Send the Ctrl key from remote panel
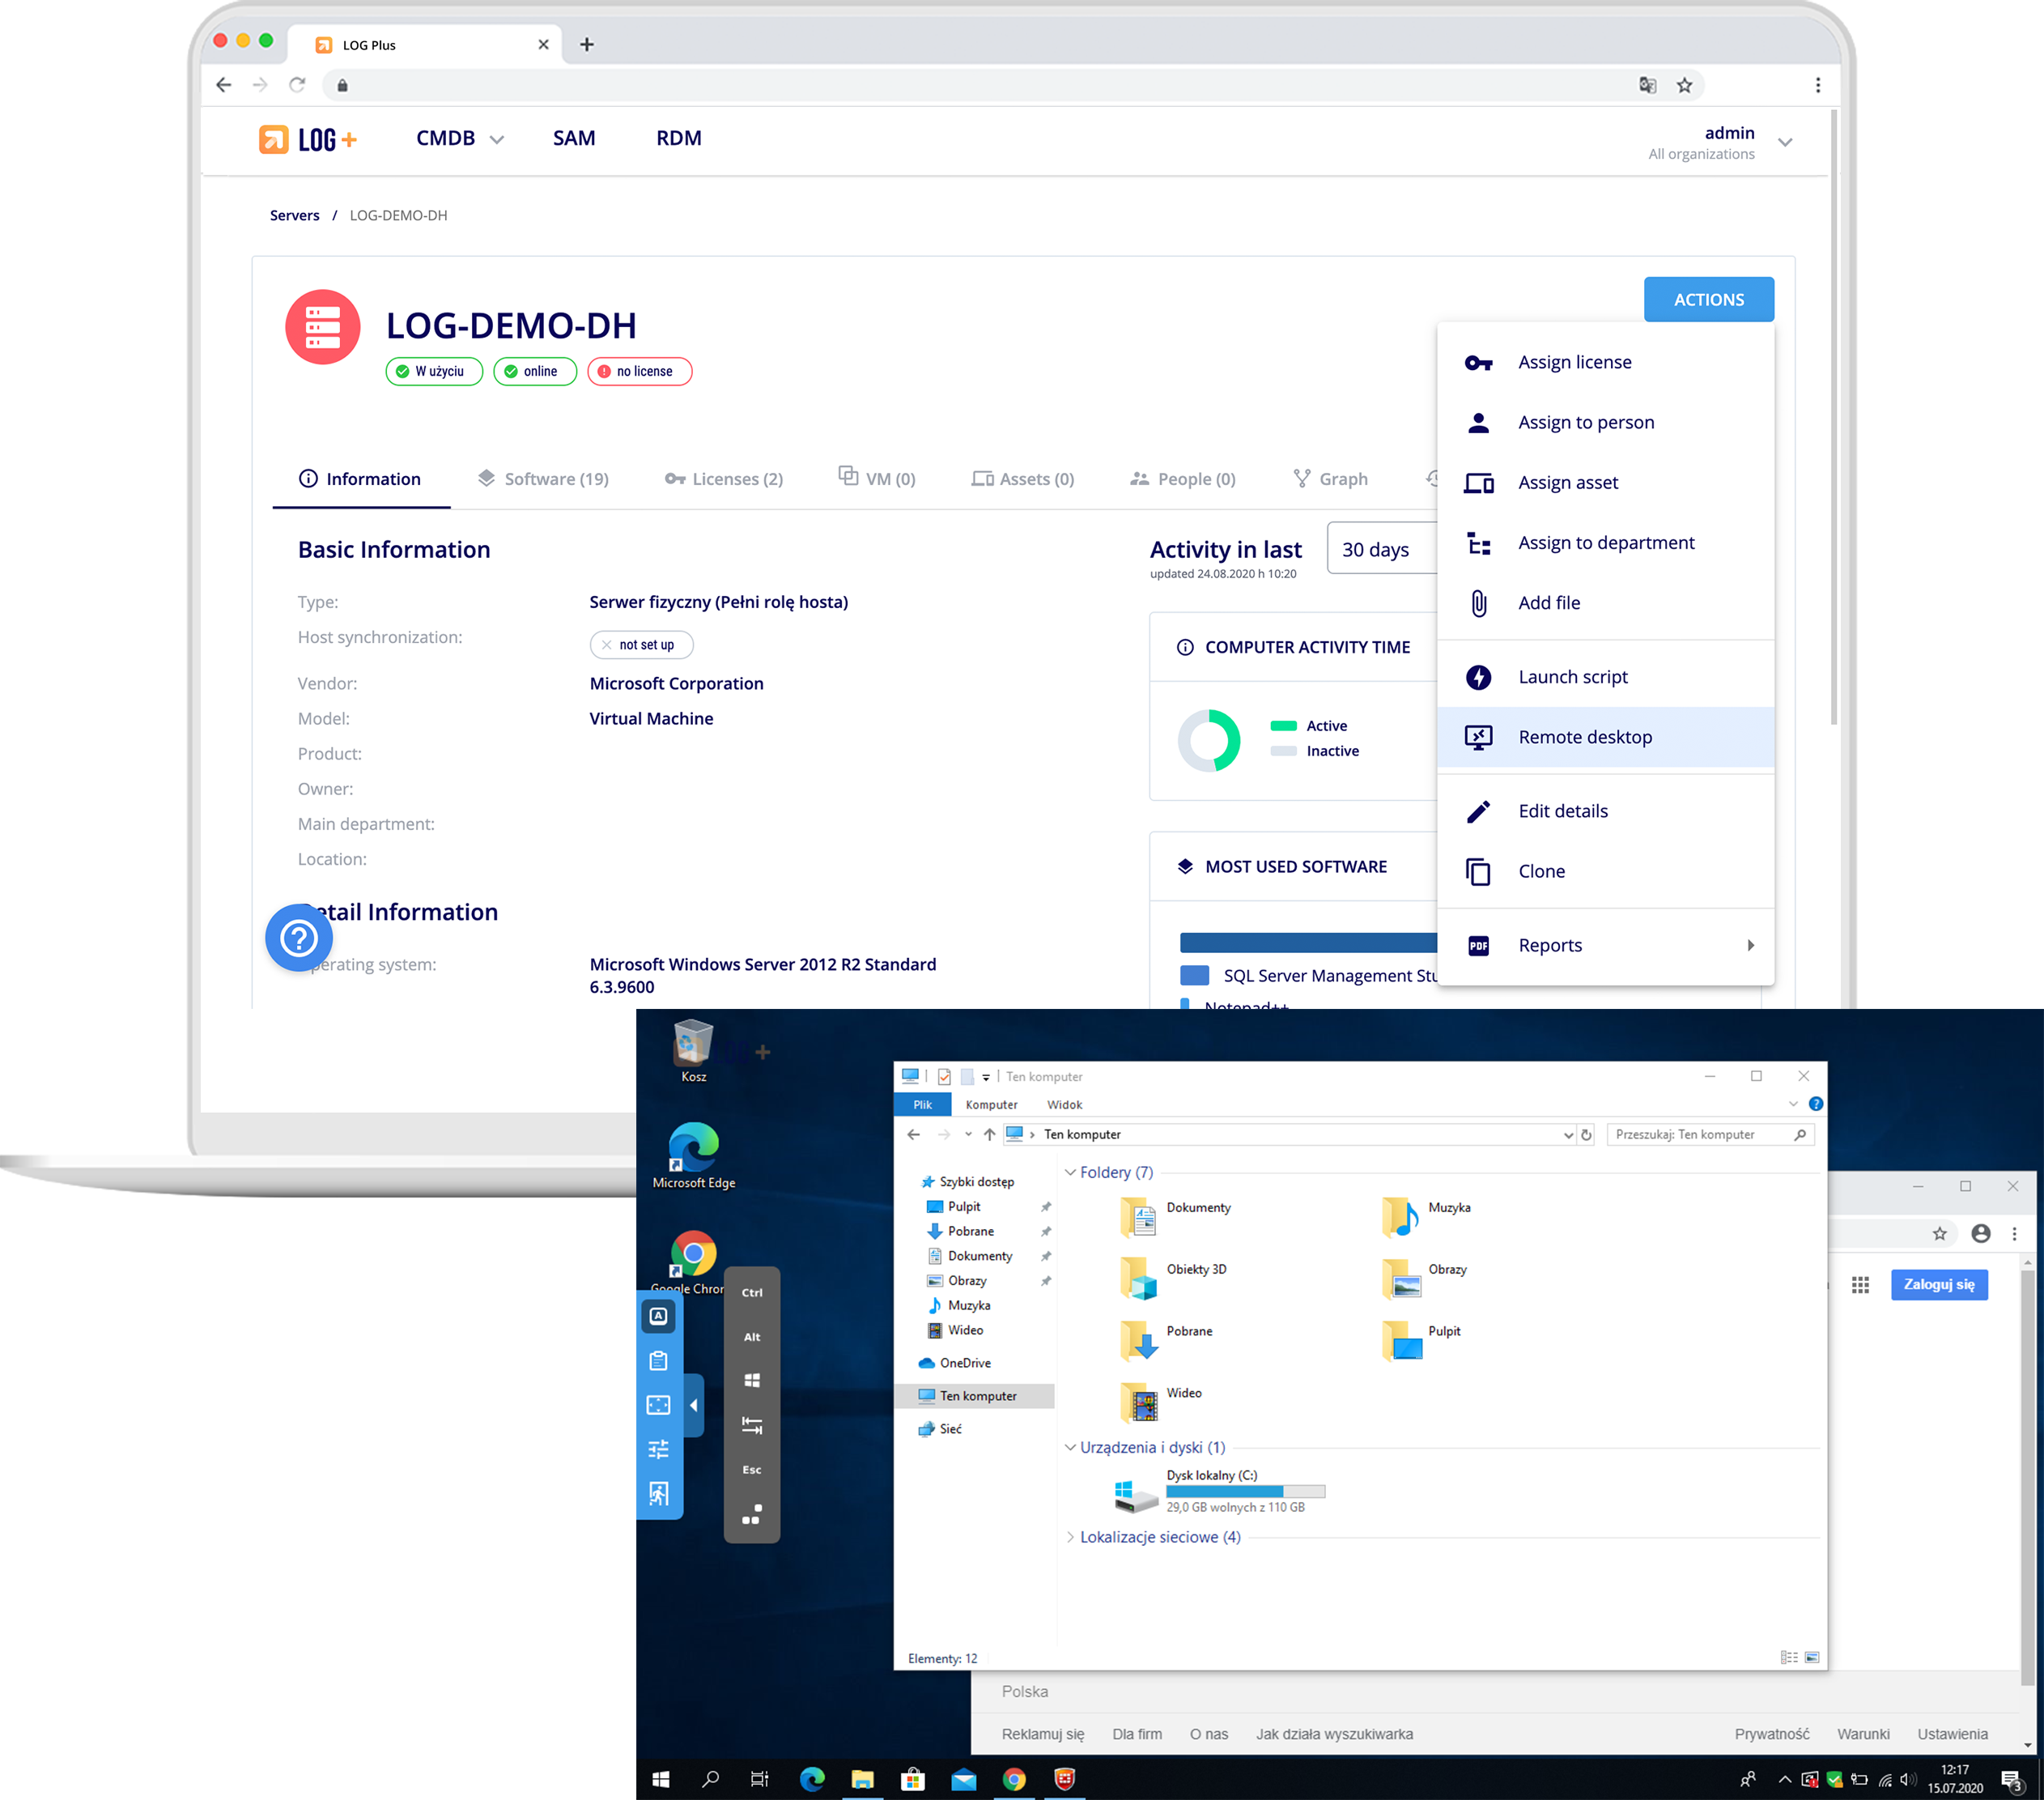The width and height of the screenshot is (2044, 1800). (x=752, y=1293)
